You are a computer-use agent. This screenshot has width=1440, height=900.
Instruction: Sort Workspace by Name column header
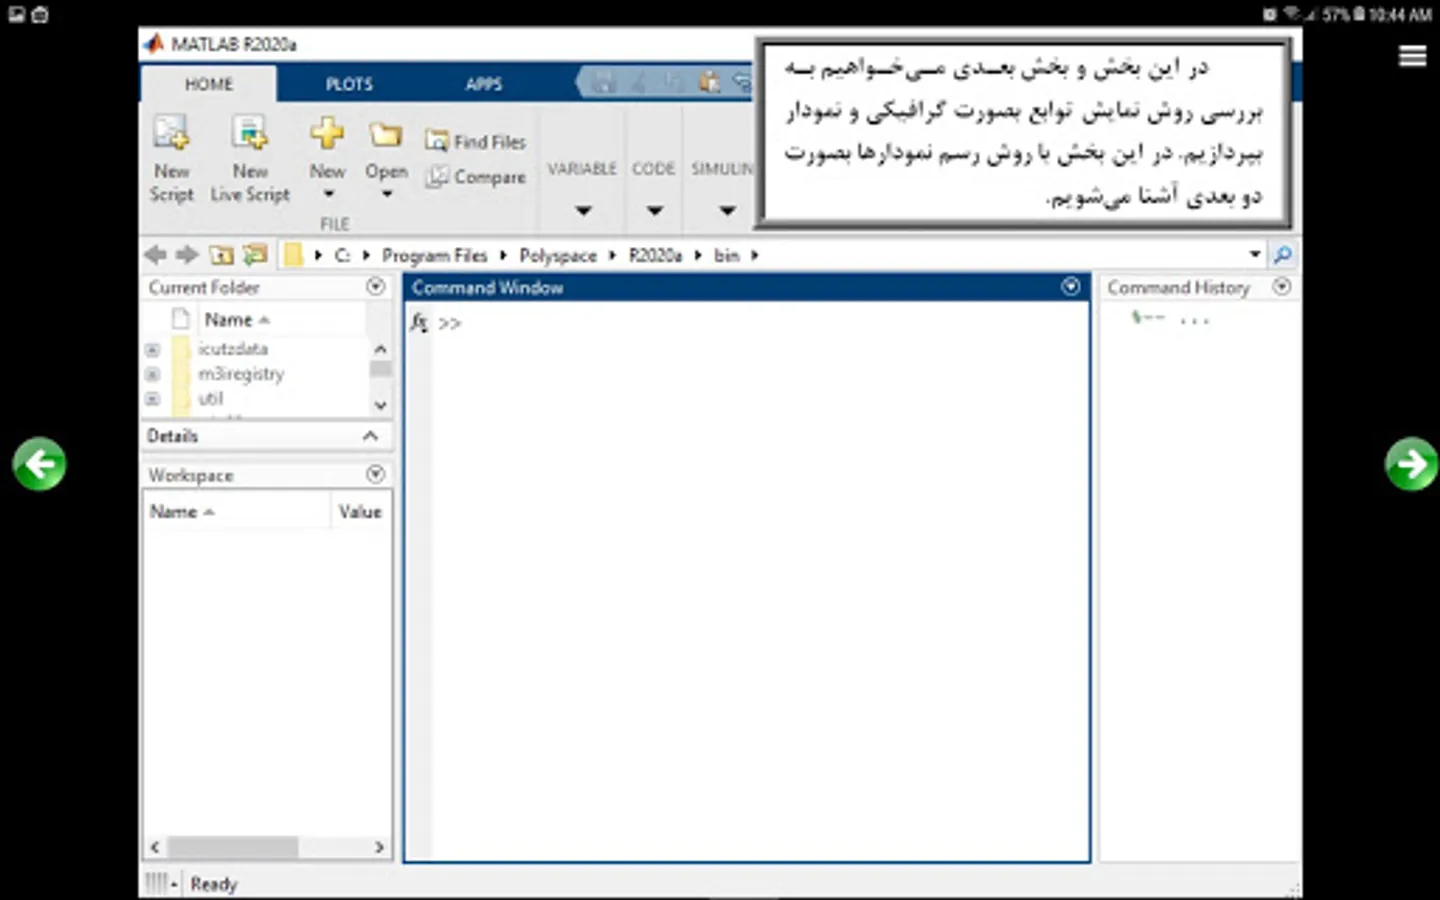coord(182,511)
